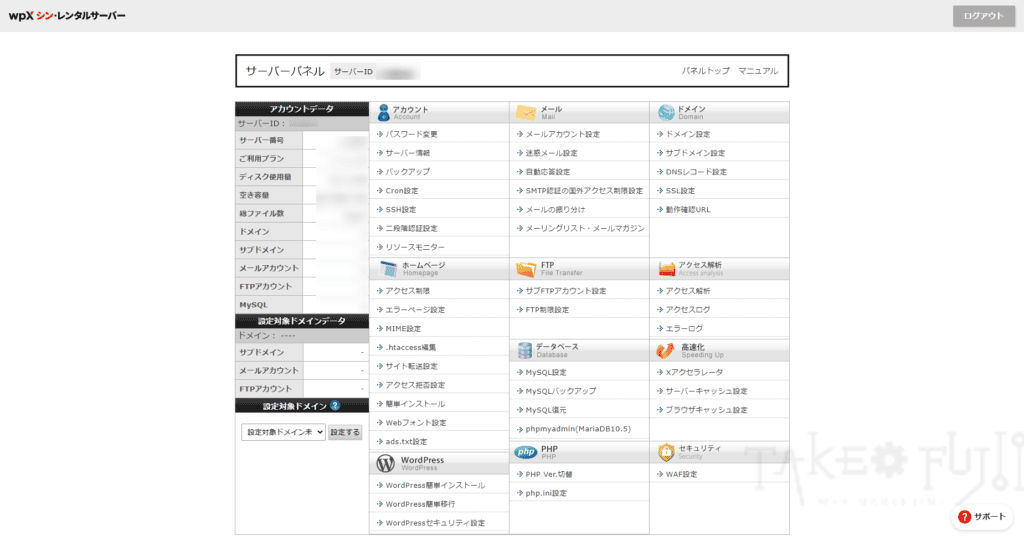Click the Security shield icon
1024x541 pixels.
(x=665, y=452)
